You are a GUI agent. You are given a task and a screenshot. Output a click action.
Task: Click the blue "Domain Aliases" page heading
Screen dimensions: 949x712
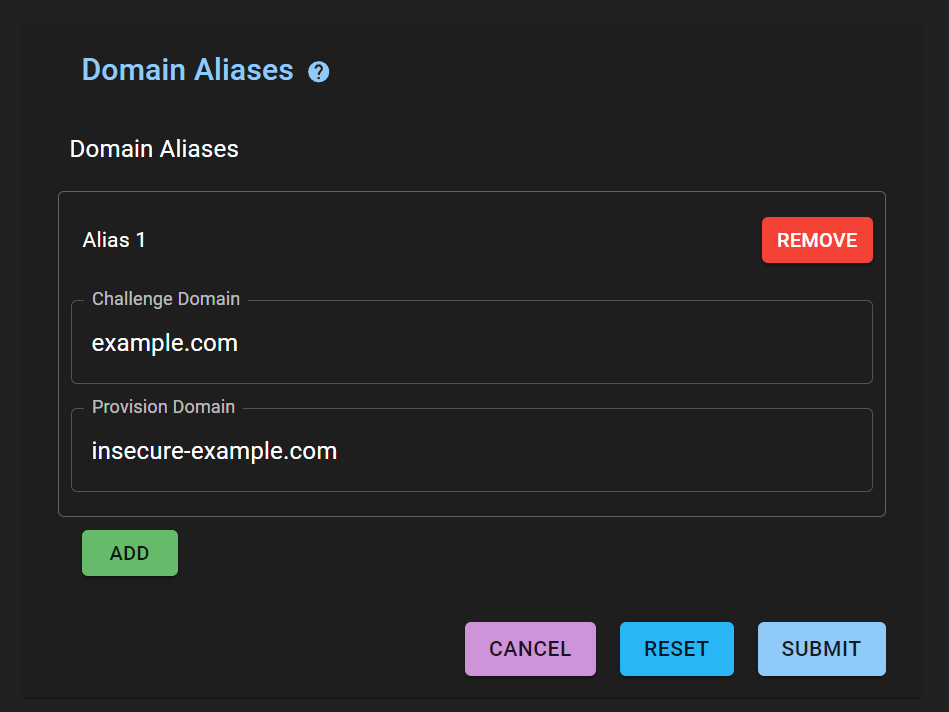coord(187,70)
